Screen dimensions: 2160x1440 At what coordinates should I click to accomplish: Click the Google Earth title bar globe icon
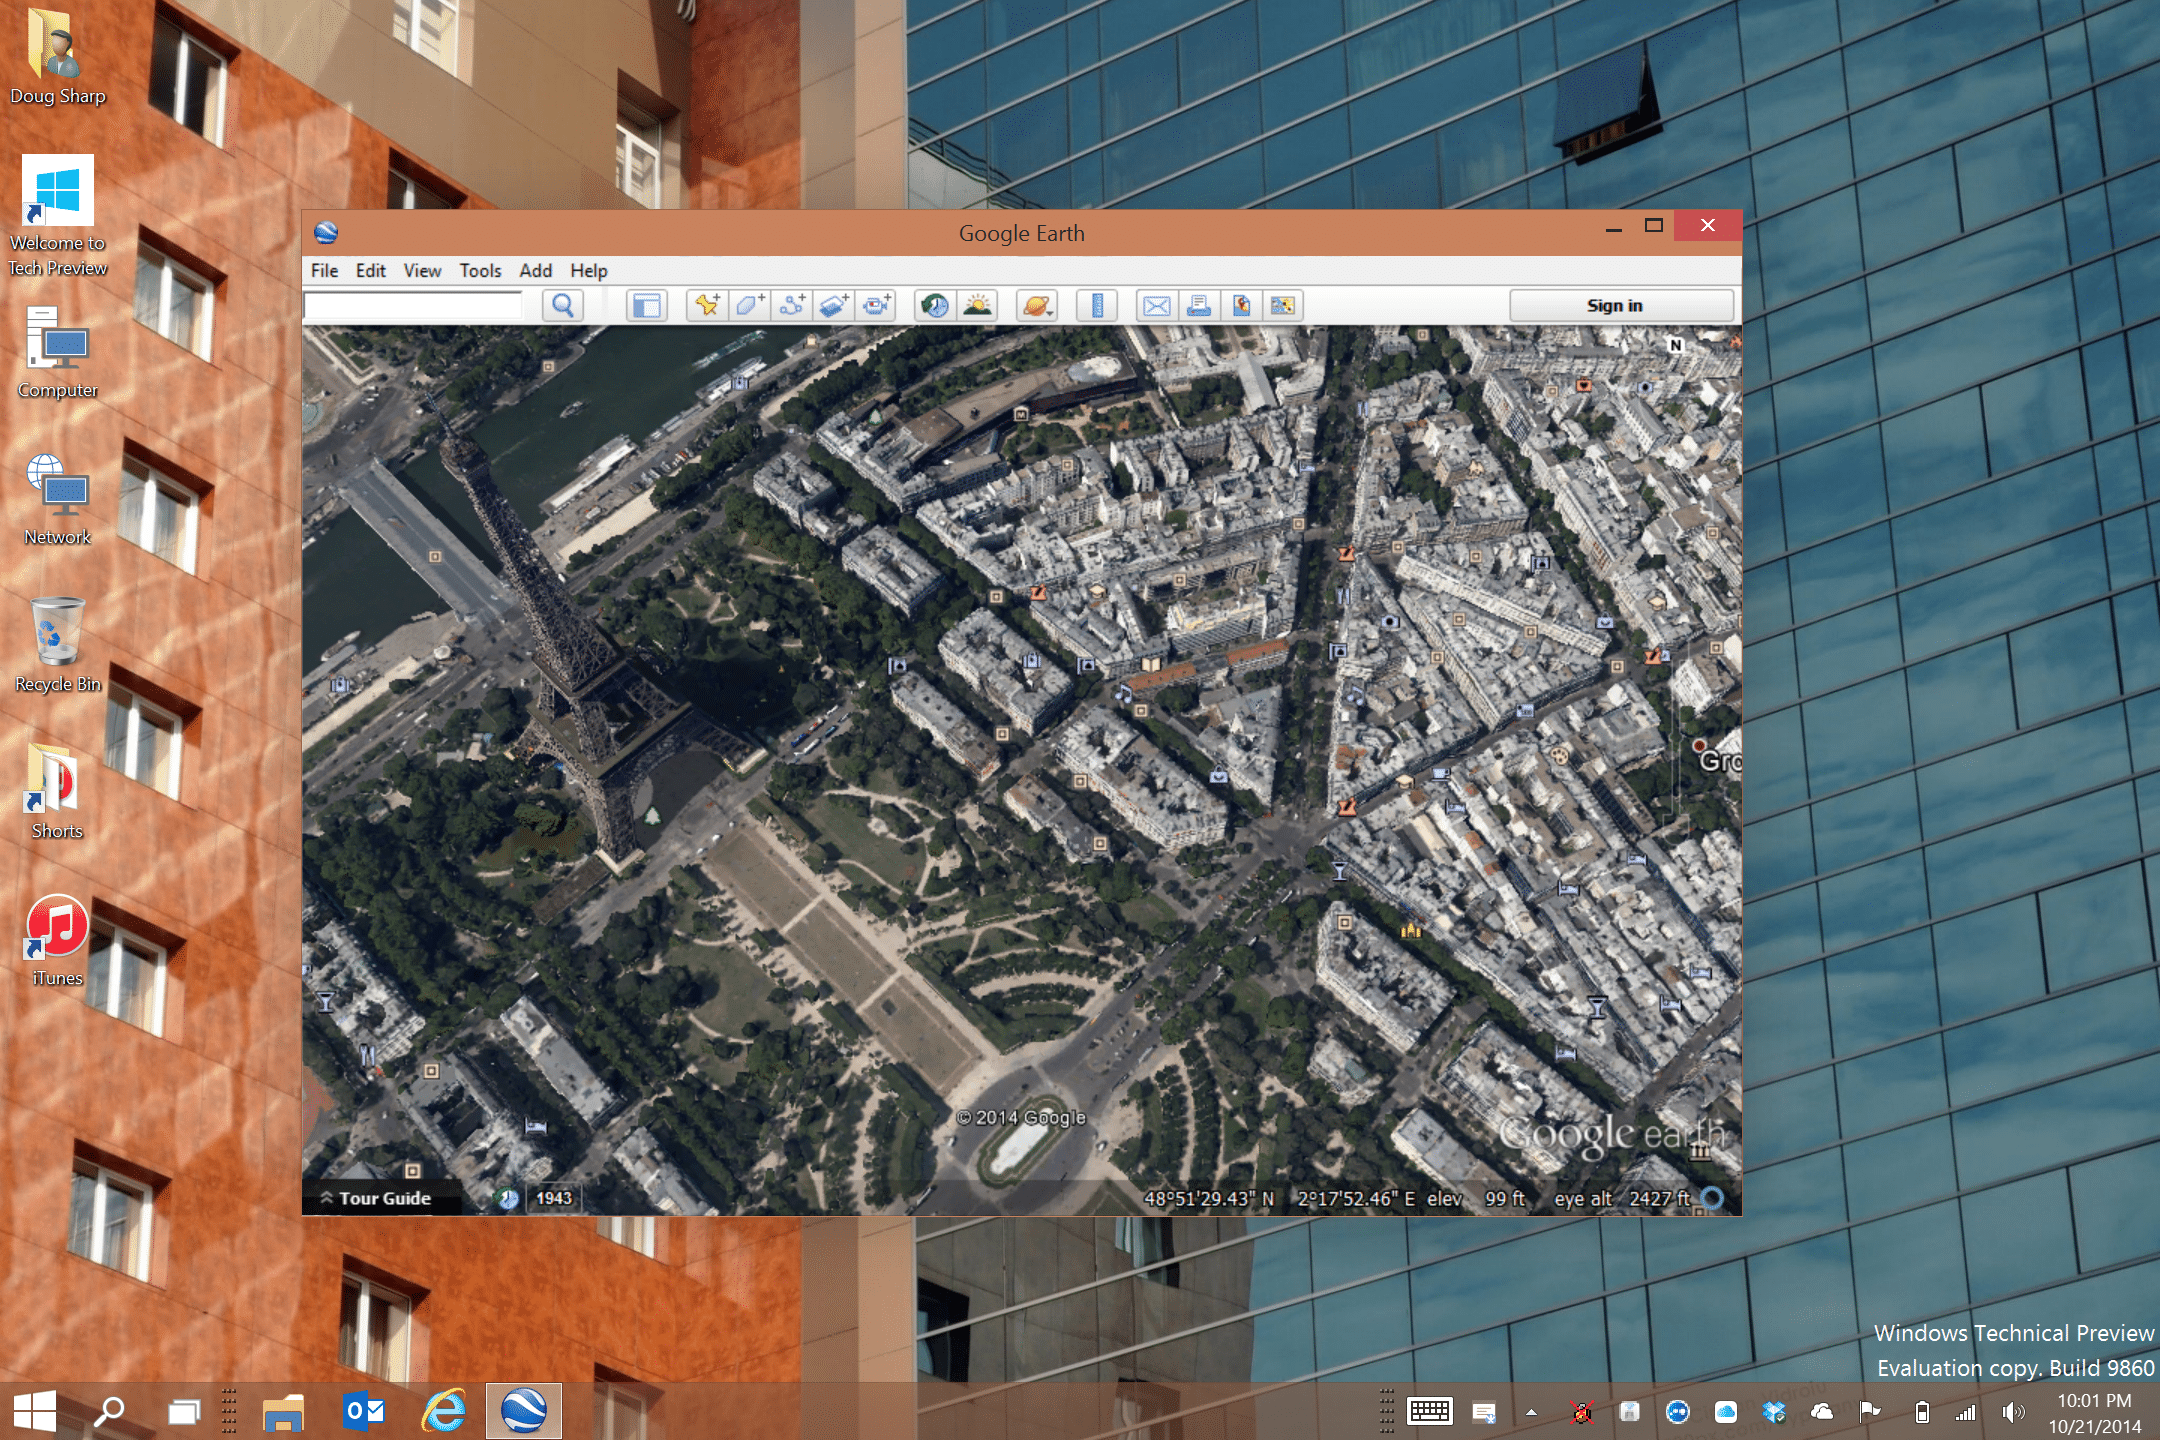point(326,233)
